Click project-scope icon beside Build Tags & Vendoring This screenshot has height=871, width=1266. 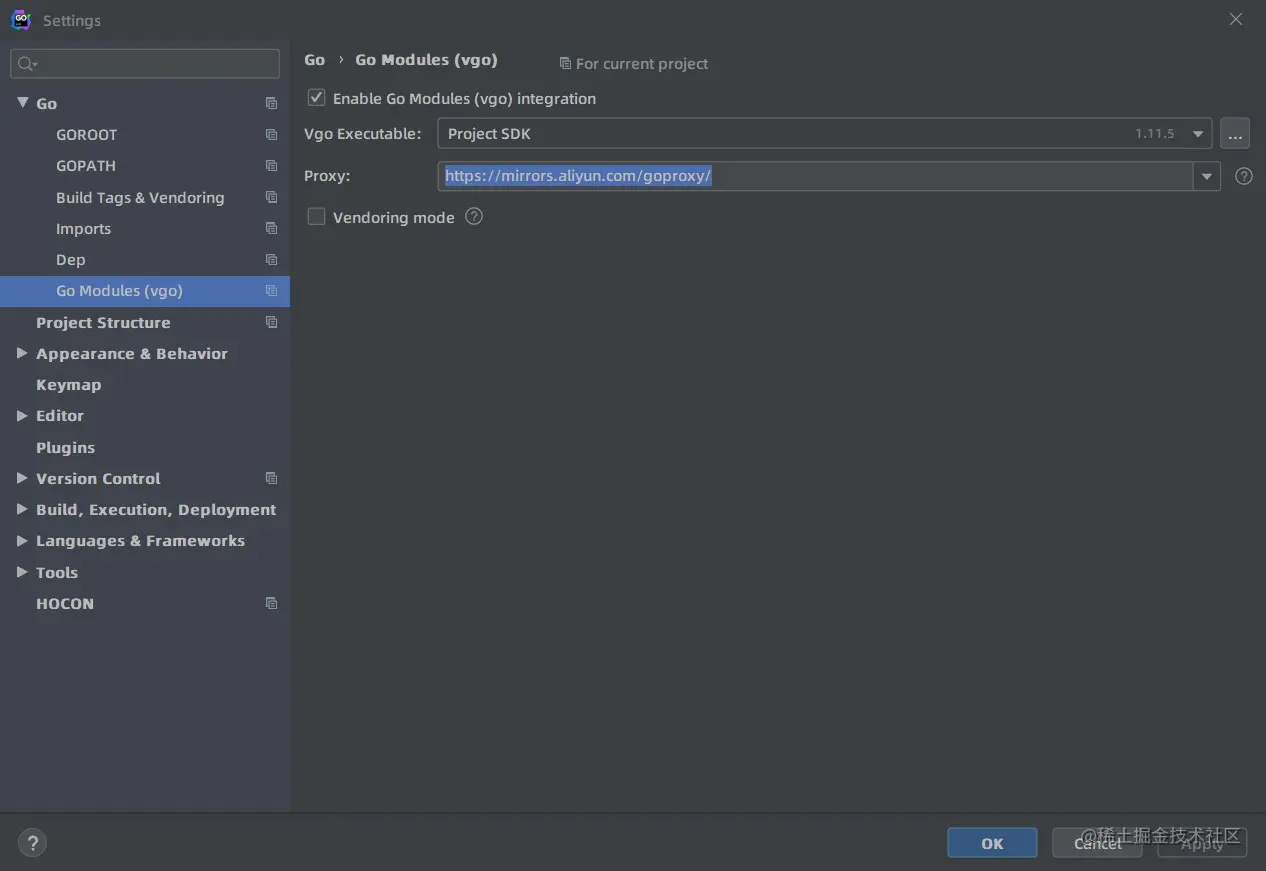[x=271, y=197]
